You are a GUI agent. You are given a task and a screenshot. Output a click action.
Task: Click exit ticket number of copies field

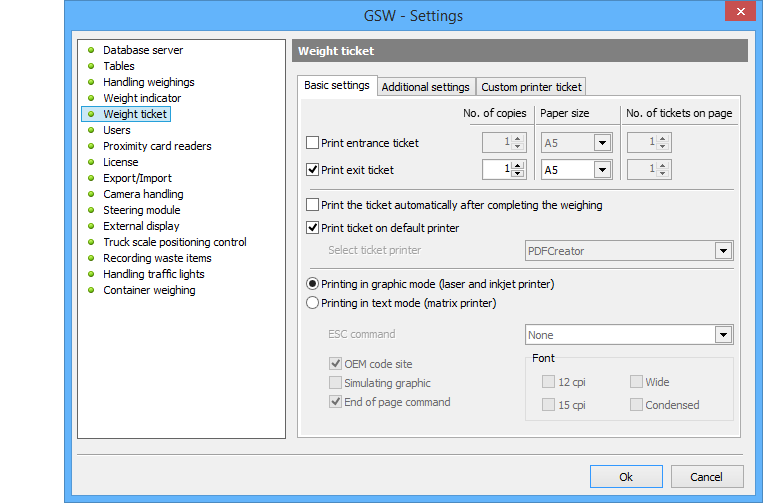tap(496, 170)
